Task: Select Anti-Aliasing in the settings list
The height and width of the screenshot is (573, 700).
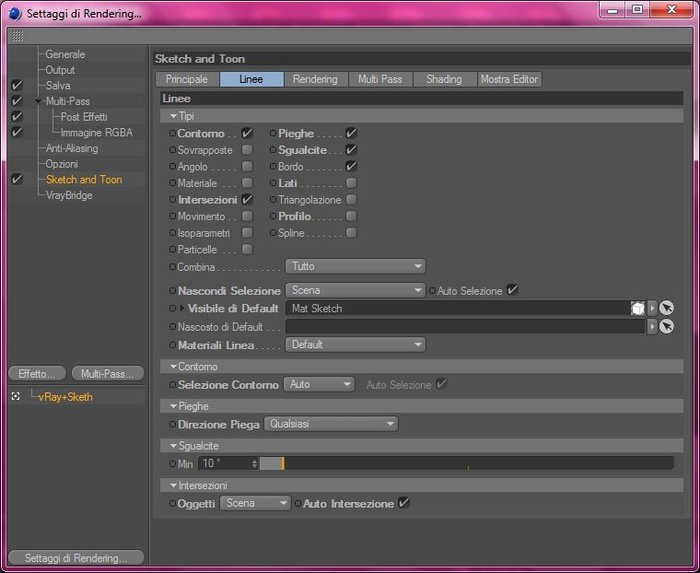Action: (72, 148)
